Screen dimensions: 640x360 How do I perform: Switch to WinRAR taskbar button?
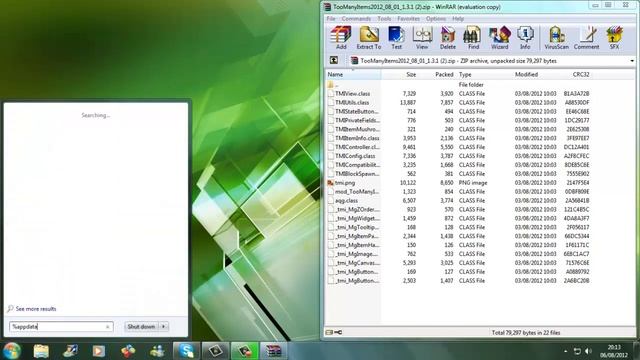point(273,351)
